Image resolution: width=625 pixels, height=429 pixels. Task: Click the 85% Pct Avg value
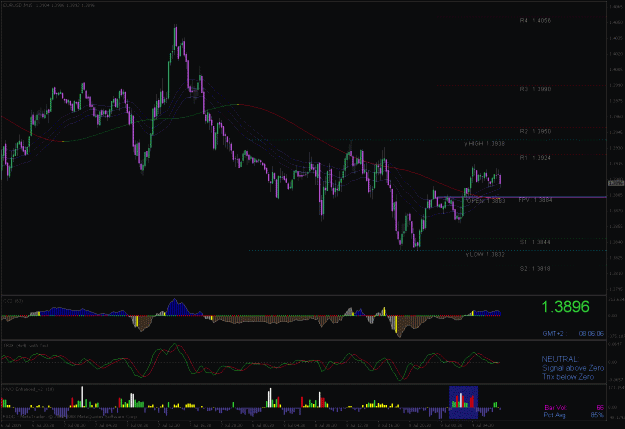click(597, 415)
